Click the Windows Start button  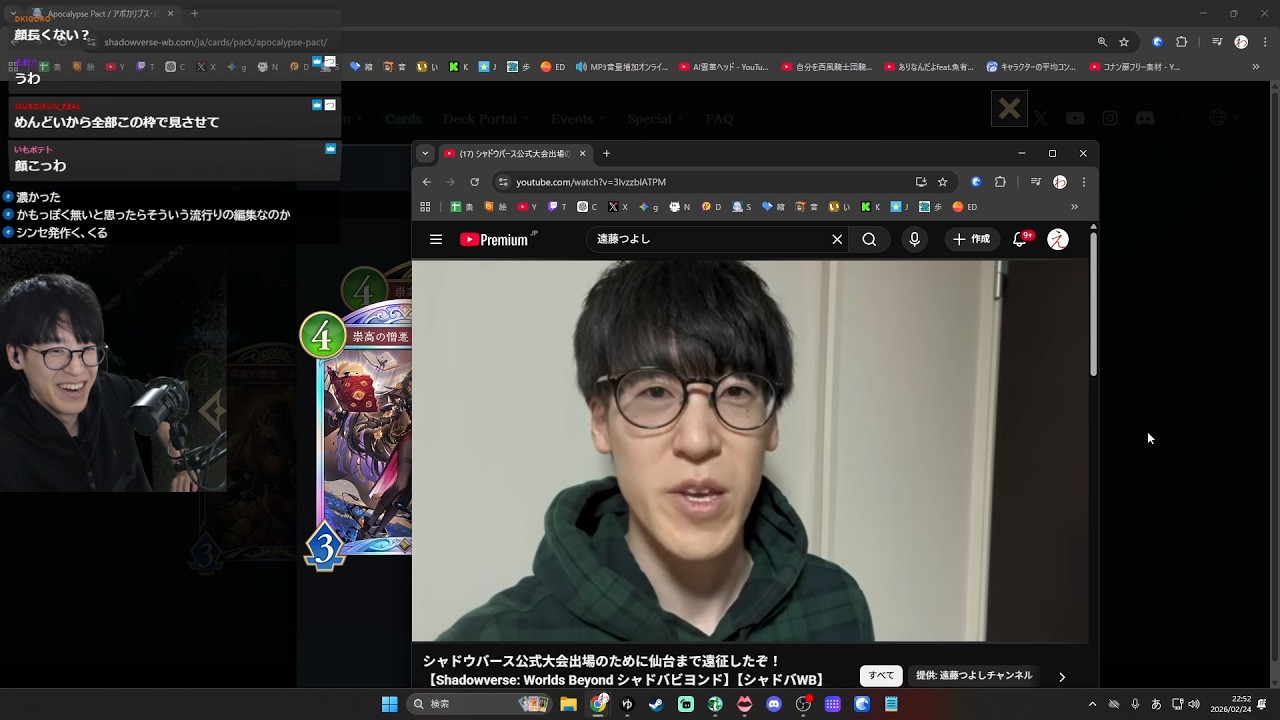coord(389,704)
